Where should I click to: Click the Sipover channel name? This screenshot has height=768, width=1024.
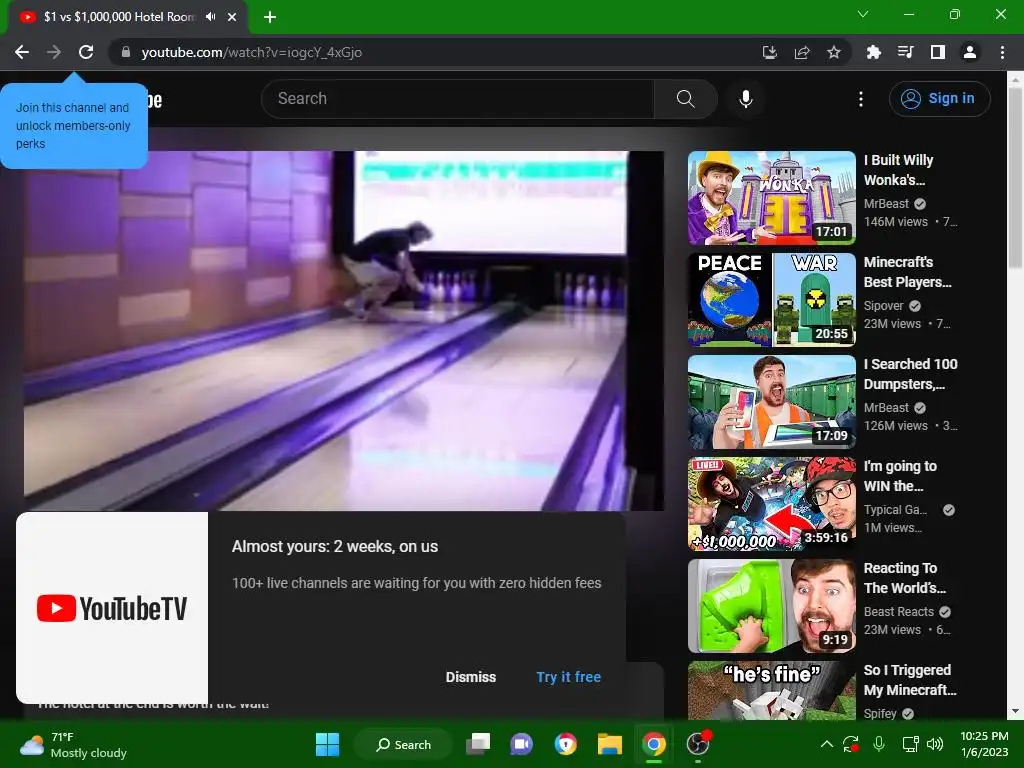[x=884, y=306]
